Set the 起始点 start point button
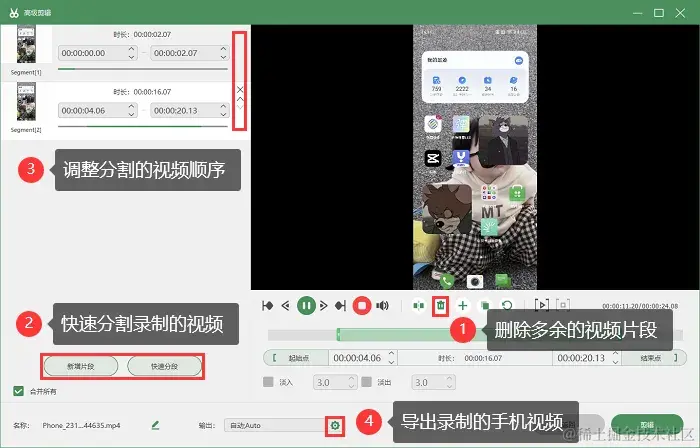Image resolution: width=700 pixels, height=448 pixels. pos(296,358)
